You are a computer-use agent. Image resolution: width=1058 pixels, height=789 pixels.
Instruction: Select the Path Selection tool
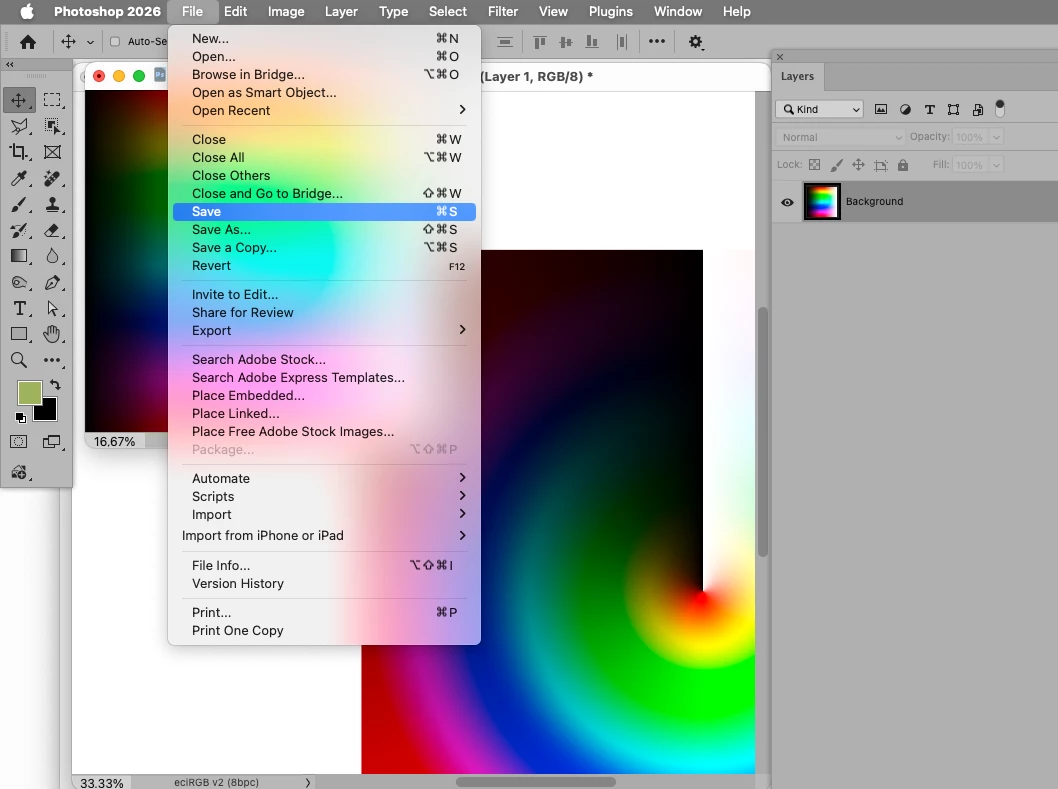point(52,308)
